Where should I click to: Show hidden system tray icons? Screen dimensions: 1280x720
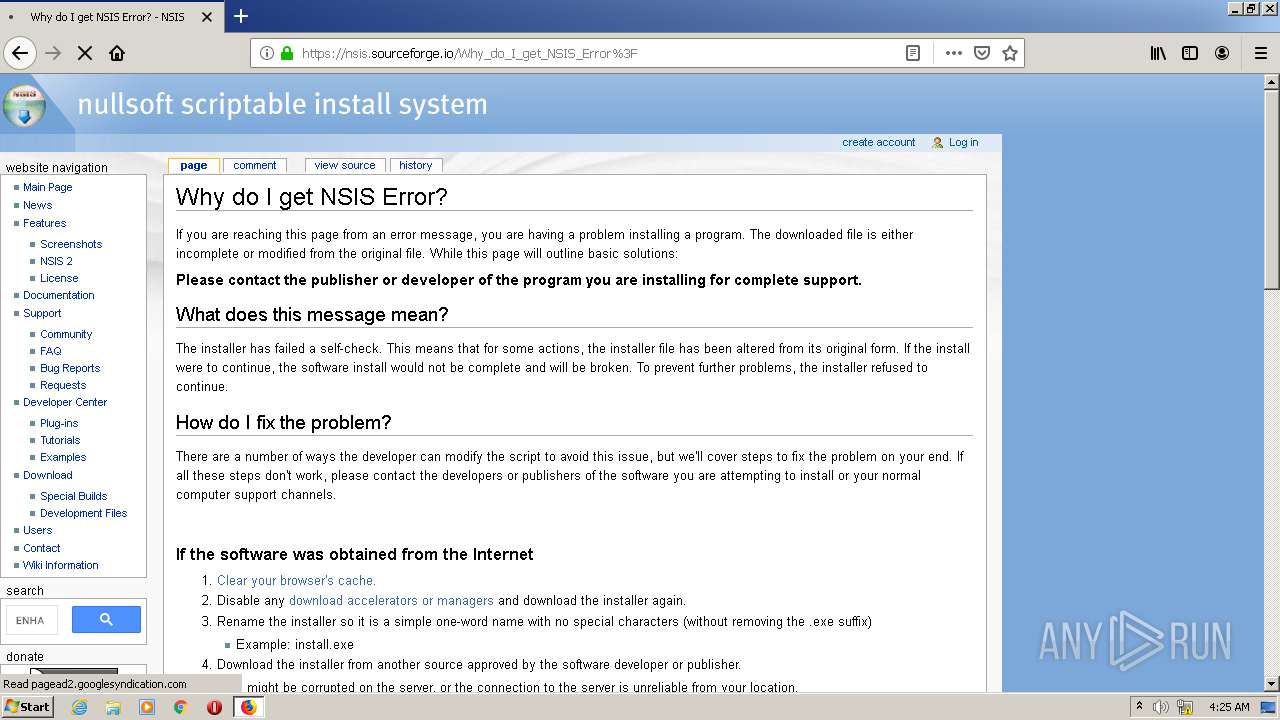point(1139,707)
